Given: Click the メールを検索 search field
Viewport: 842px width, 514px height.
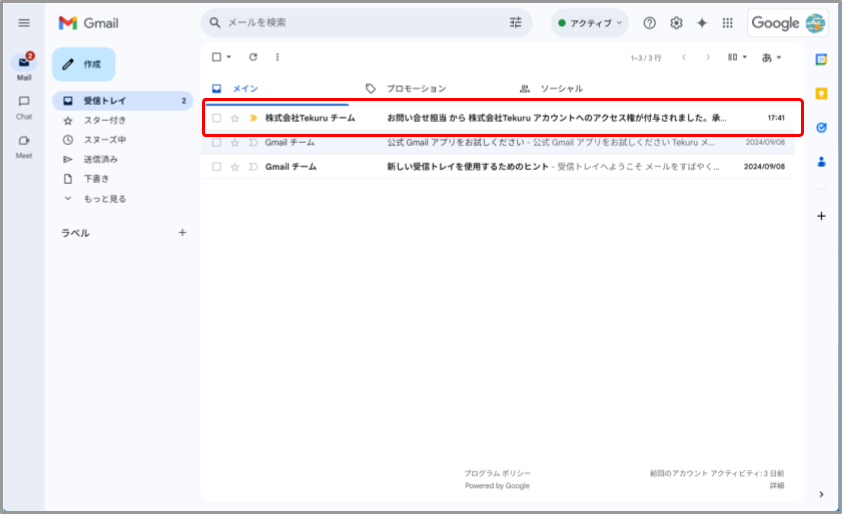Looking at the screenshot, I should (365, 23).
